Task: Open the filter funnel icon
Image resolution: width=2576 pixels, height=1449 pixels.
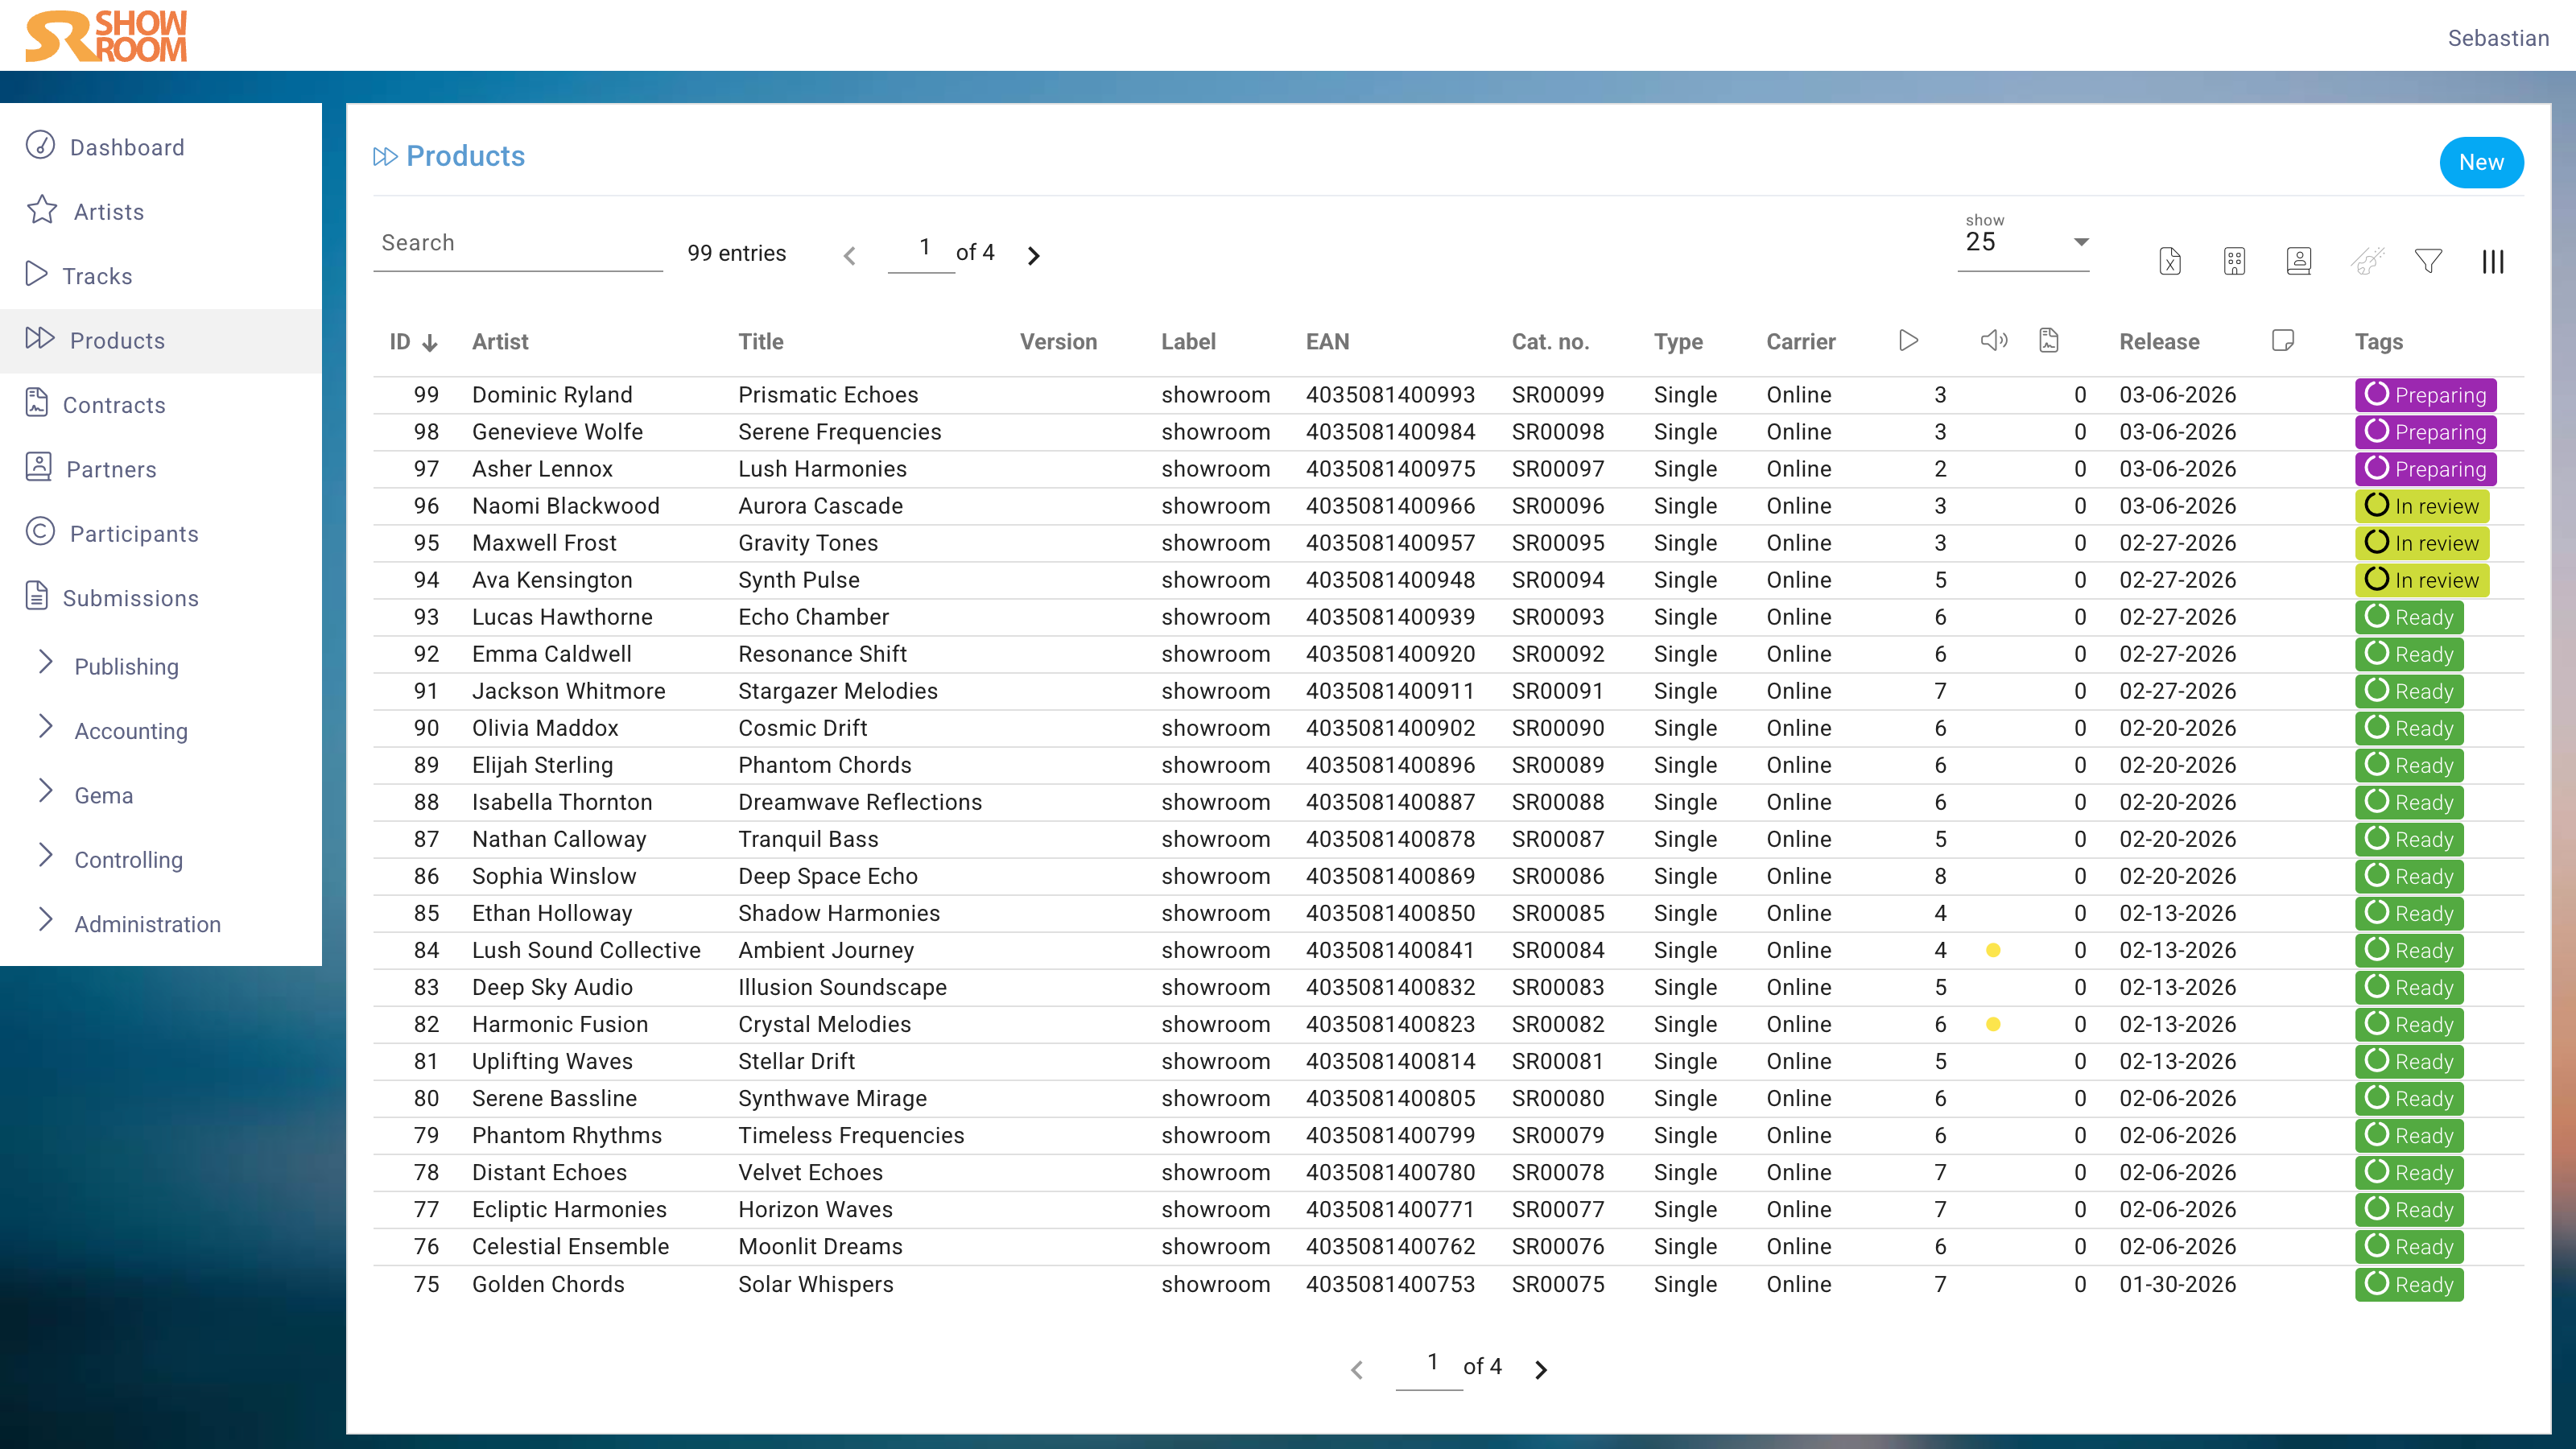Action: pyautogui.click(x=2428, y=261)
